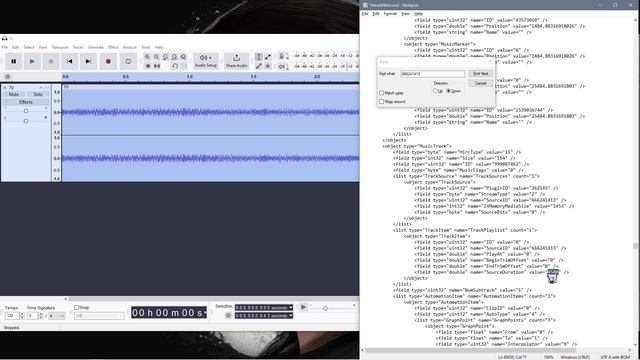Start playback with the green Play button
This screenshot has height=360, width=640.
point(32,61)
